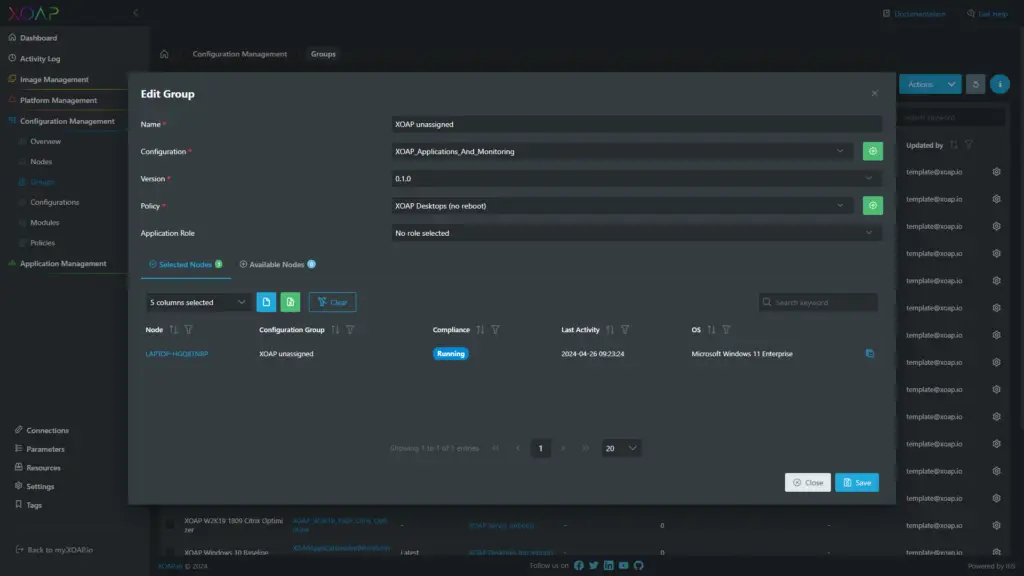Sort by Compliance column

coord(480,330)
